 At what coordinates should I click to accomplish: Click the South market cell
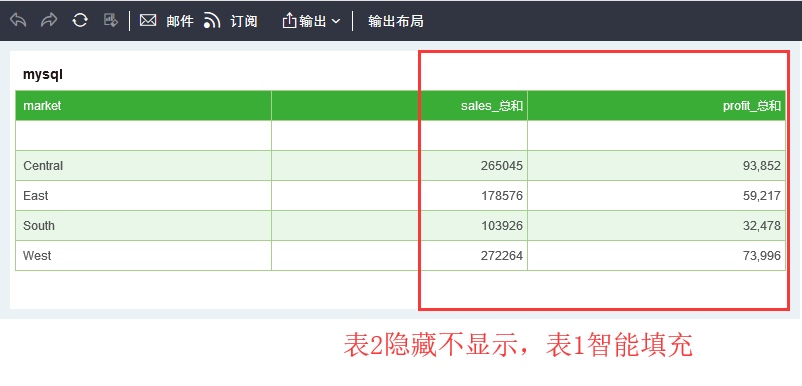pos(144,225)
